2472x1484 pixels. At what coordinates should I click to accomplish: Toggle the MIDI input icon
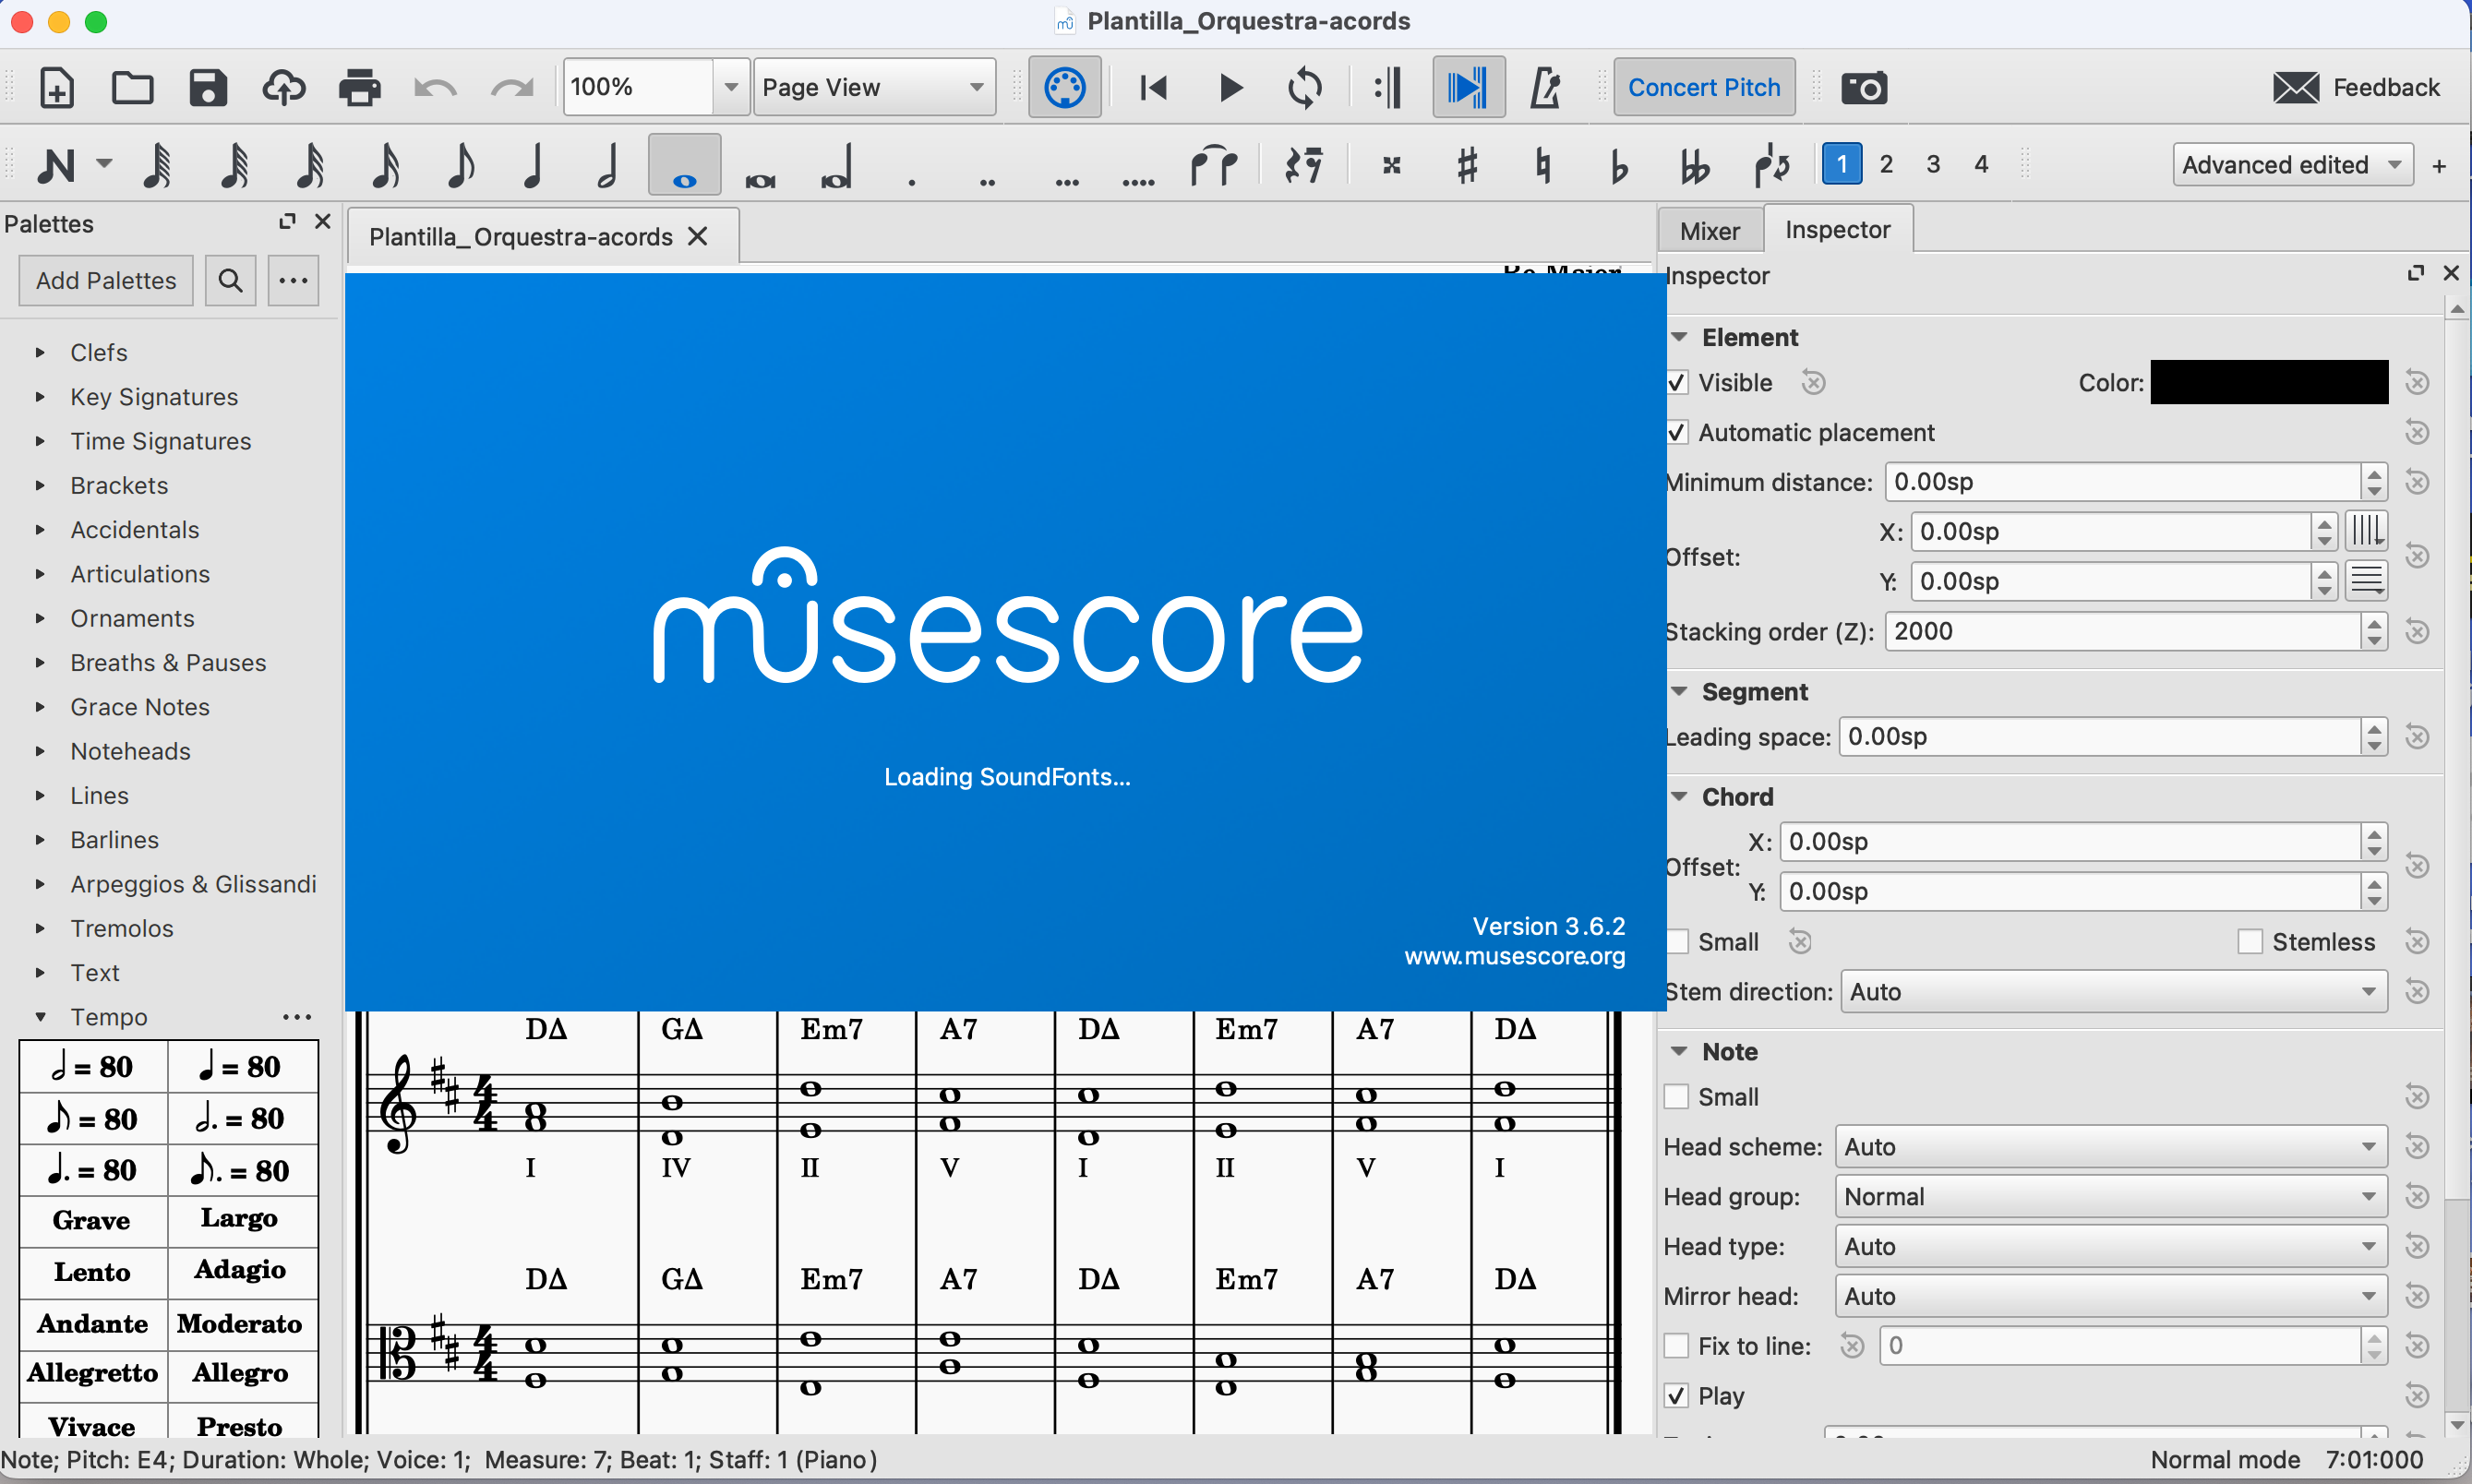pyautogui.click(x=1064, y=88)
